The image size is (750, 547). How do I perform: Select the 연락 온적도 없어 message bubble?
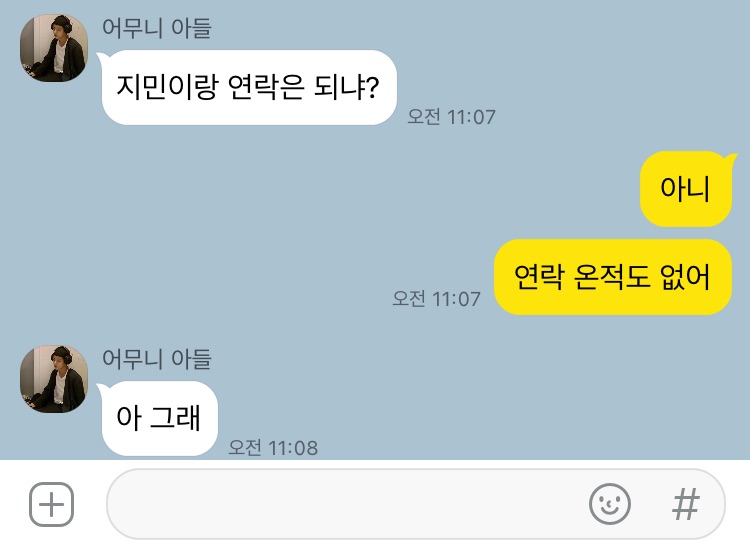[x=613, y=277]
